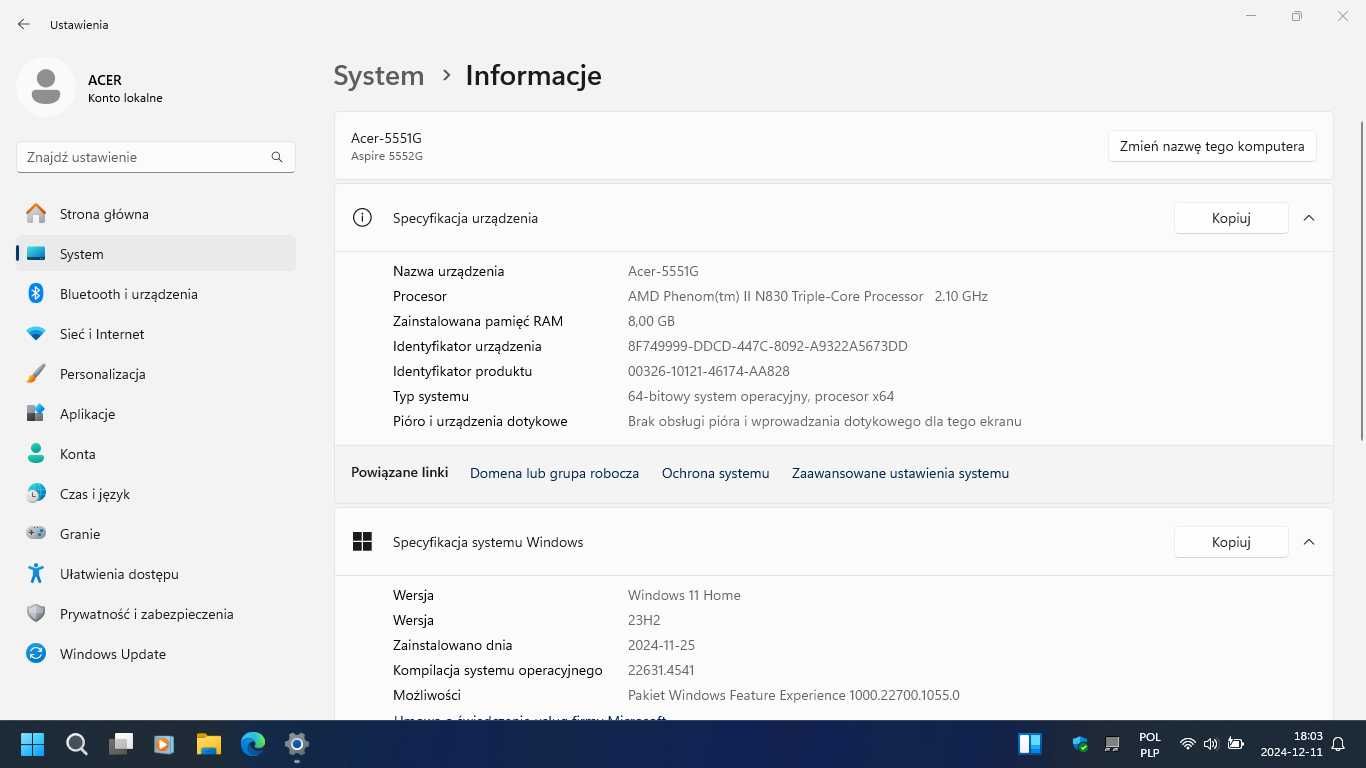Screen dimensions: 1366x768
Task: Click the POL PLP language indicator
Action: pos(1150,744)
